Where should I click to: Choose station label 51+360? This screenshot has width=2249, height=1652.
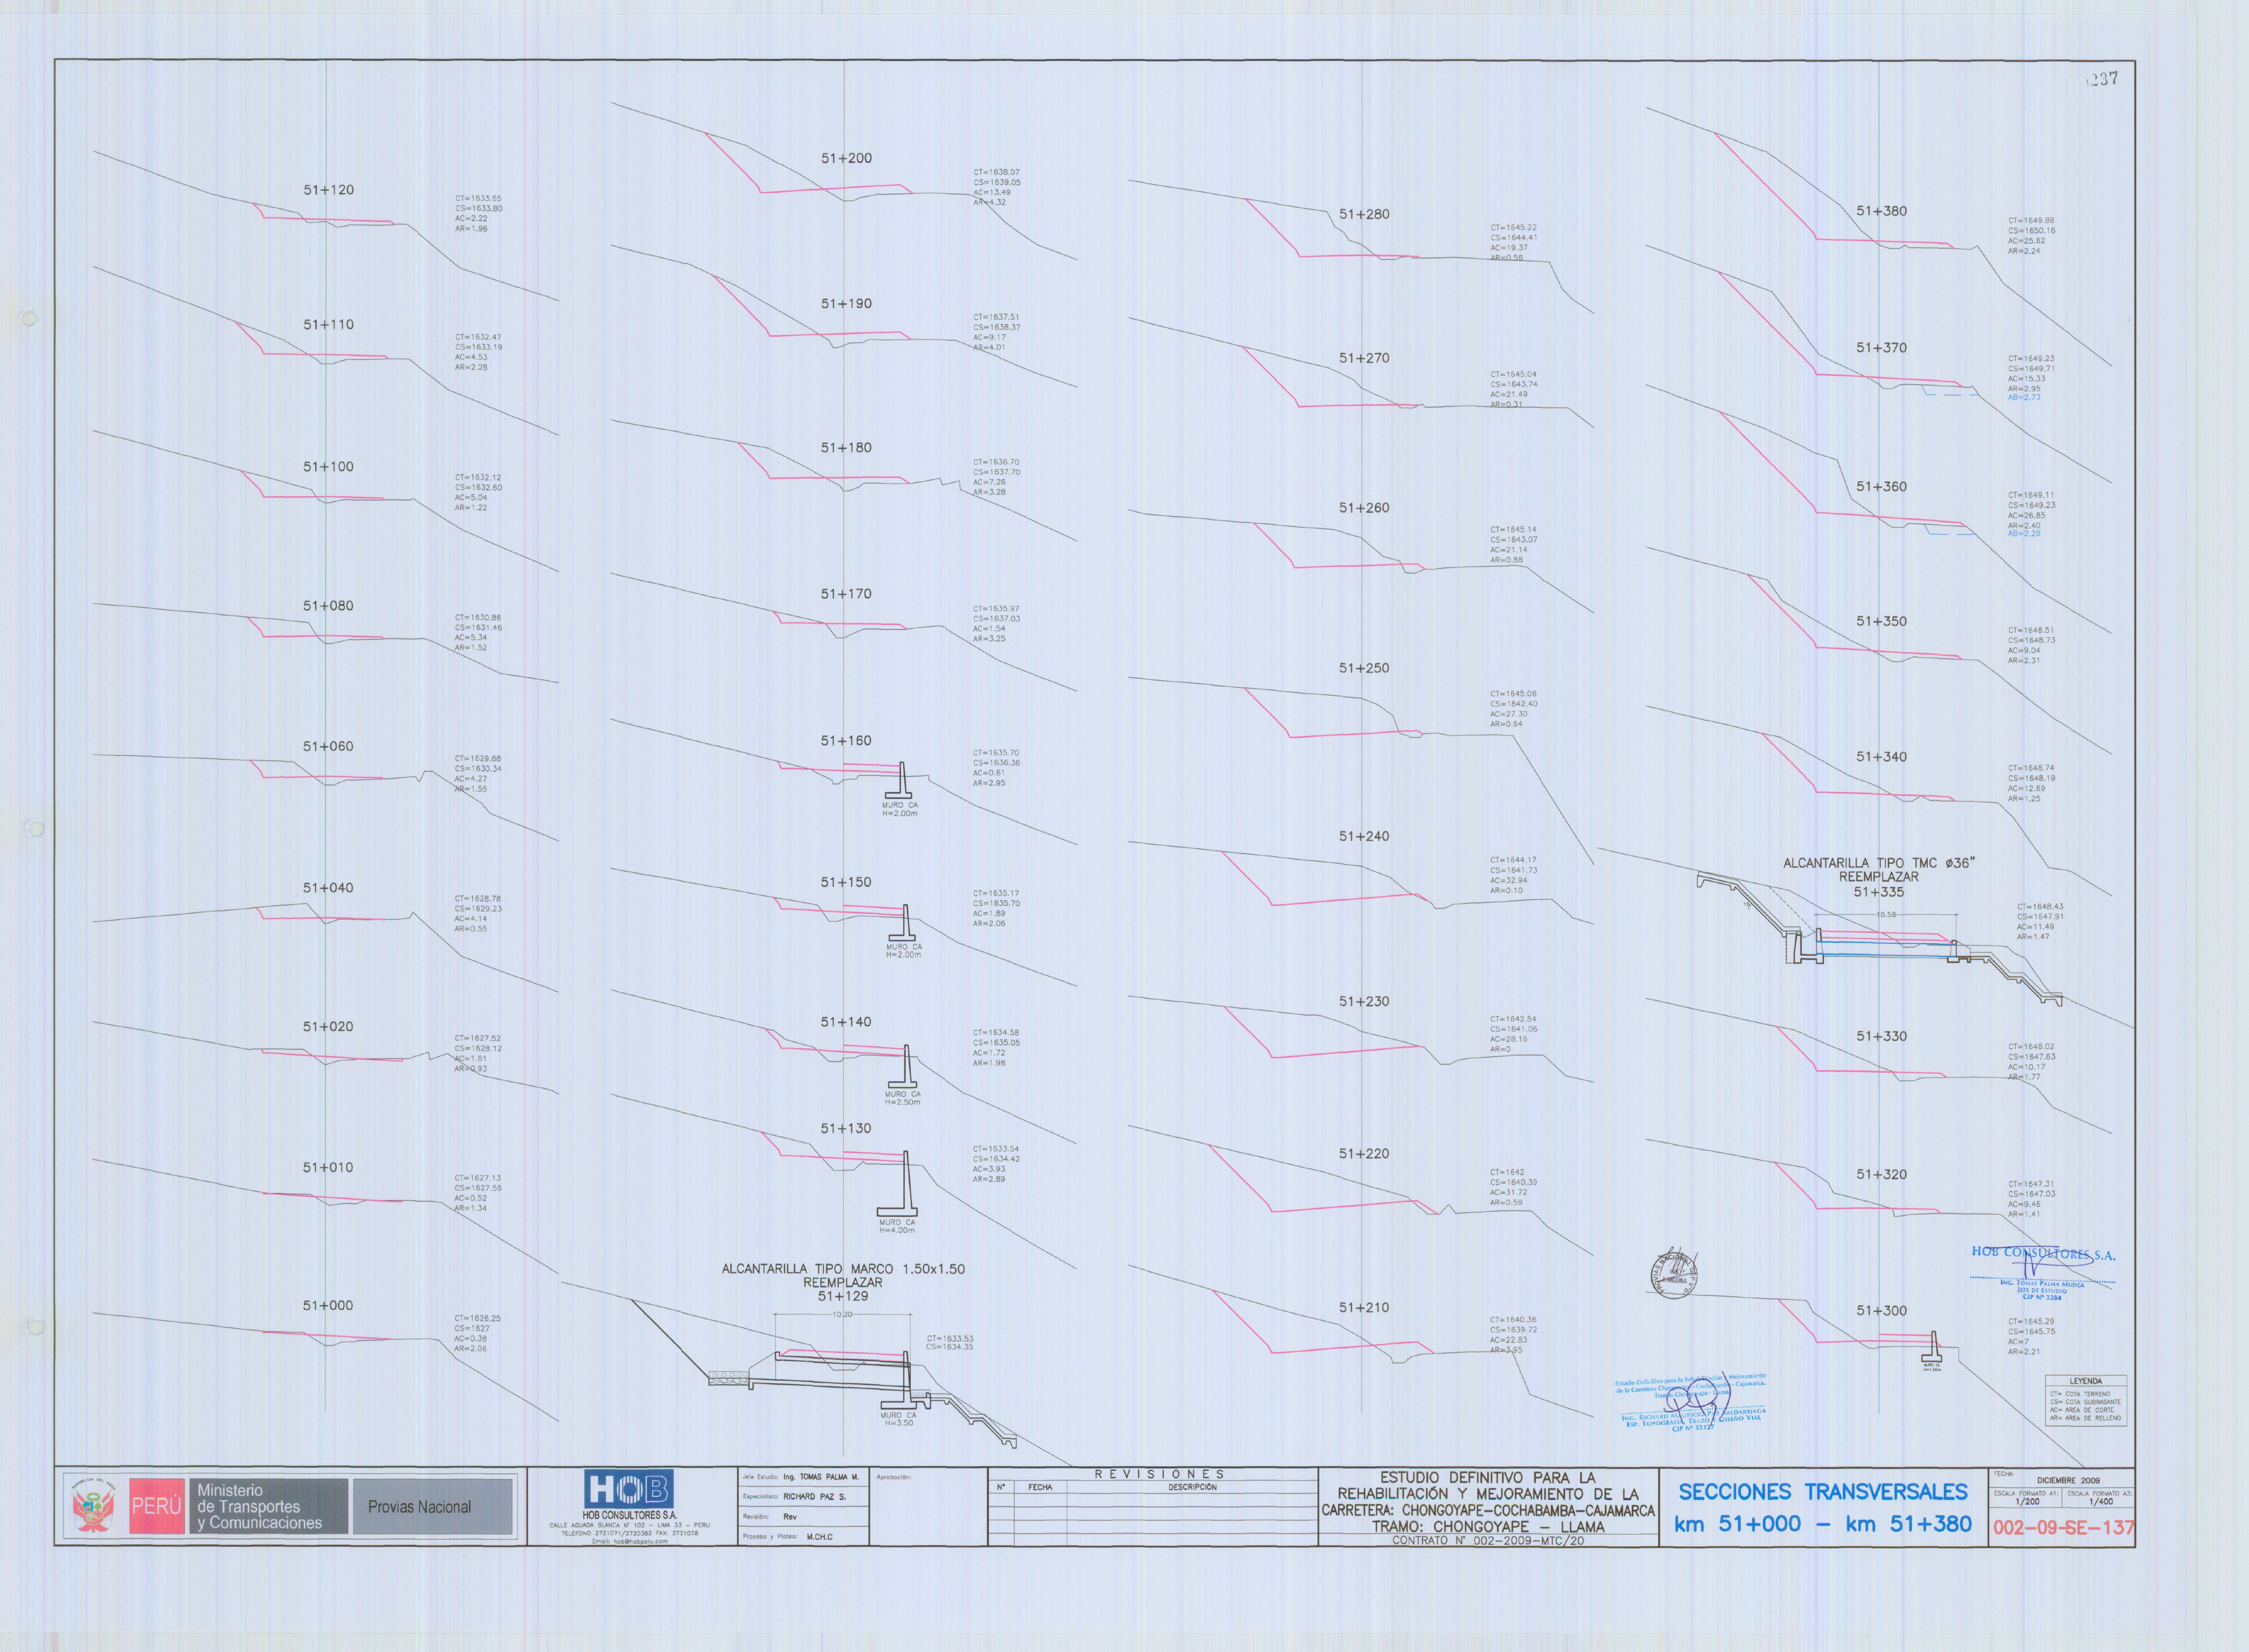(1881, 487)
